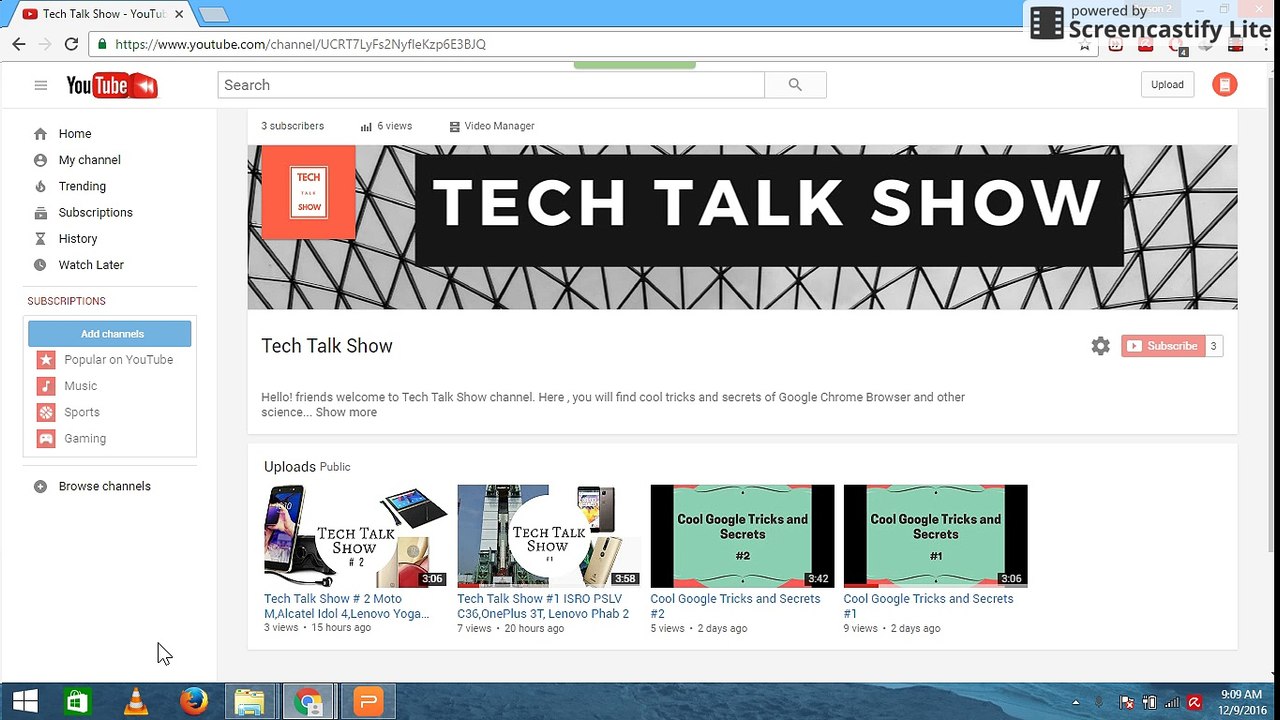The height and width of the screenshot is (720, 1280).
Task: Open the orange presentation app in taskbar
Action: click(368, 702)
